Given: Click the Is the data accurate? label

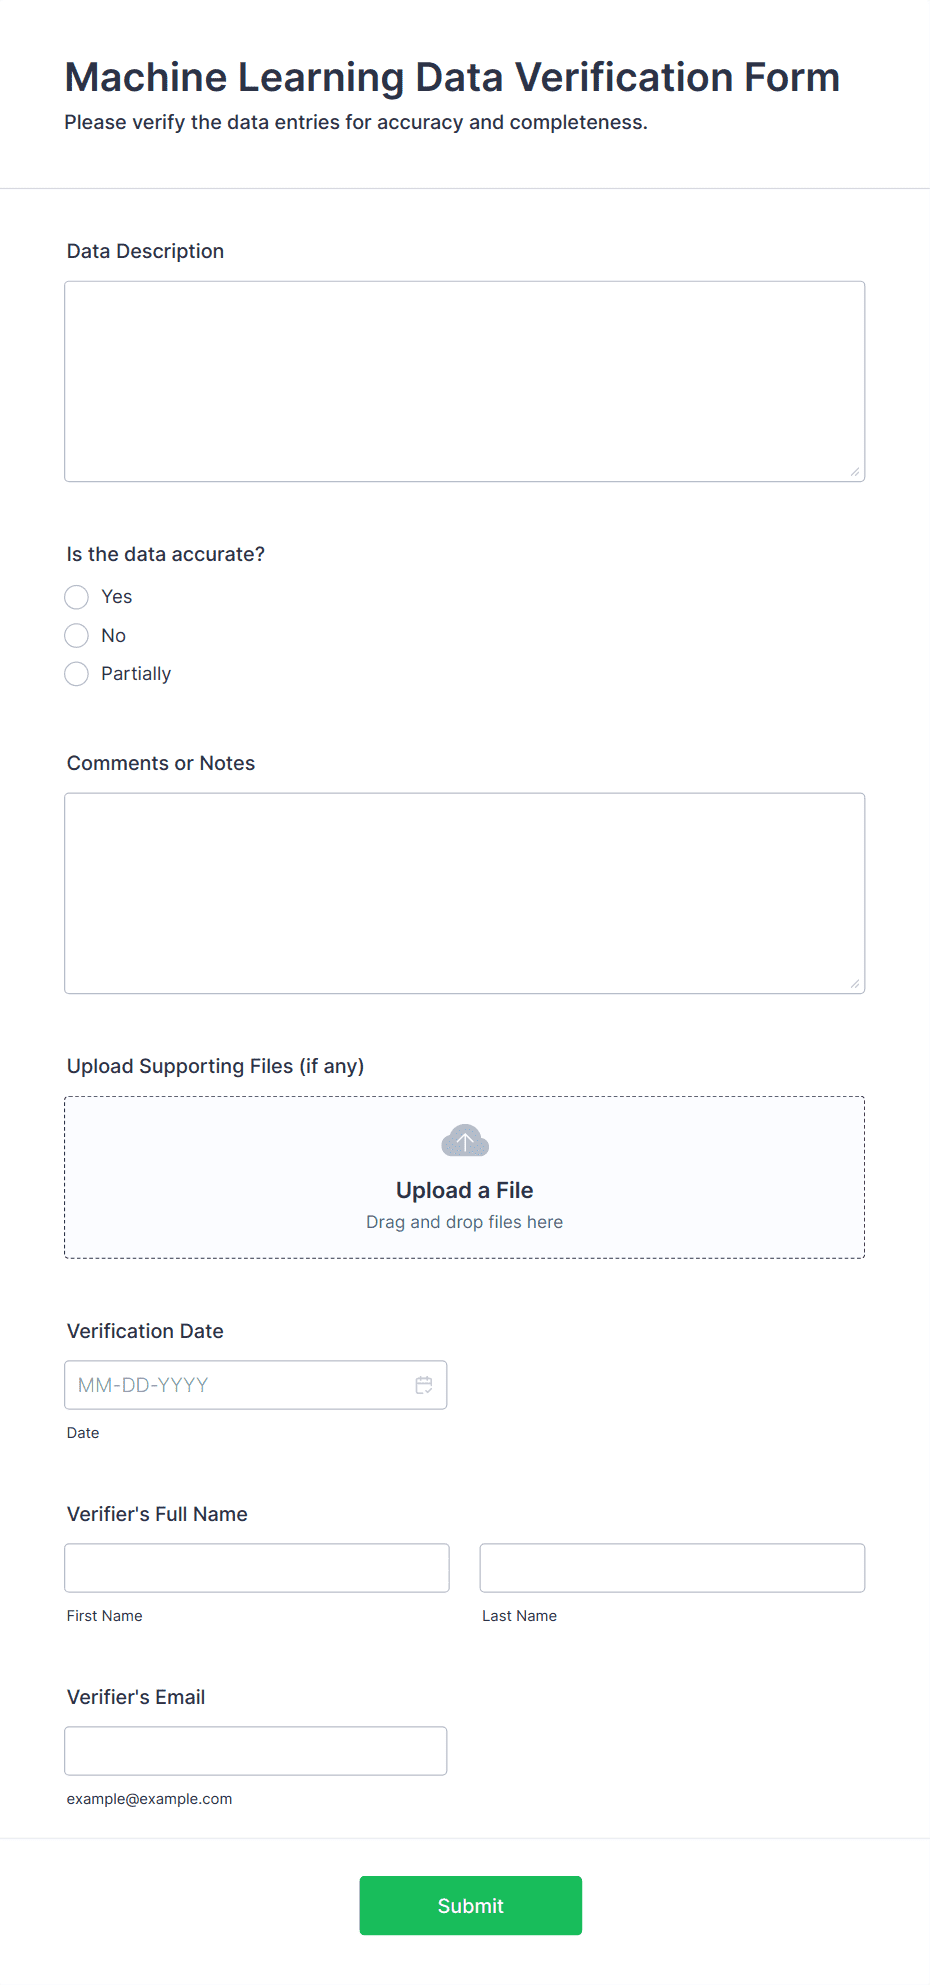Looking at the screenshot, I should 166,554.
